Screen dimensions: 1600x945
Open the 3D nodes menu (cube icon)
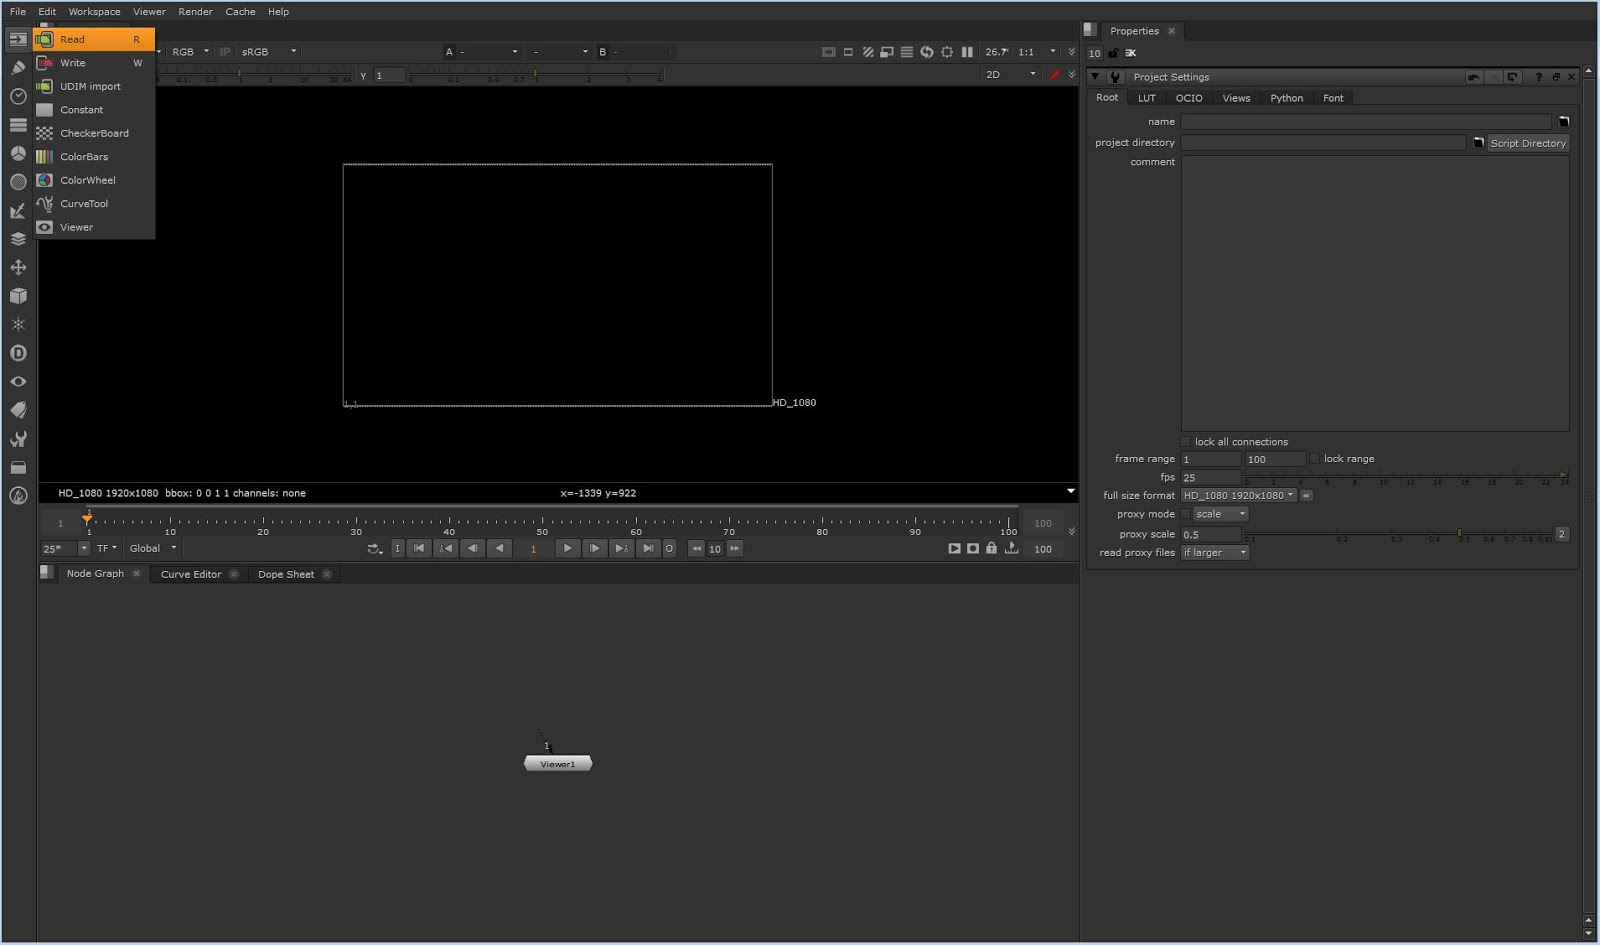coord(18,296)
